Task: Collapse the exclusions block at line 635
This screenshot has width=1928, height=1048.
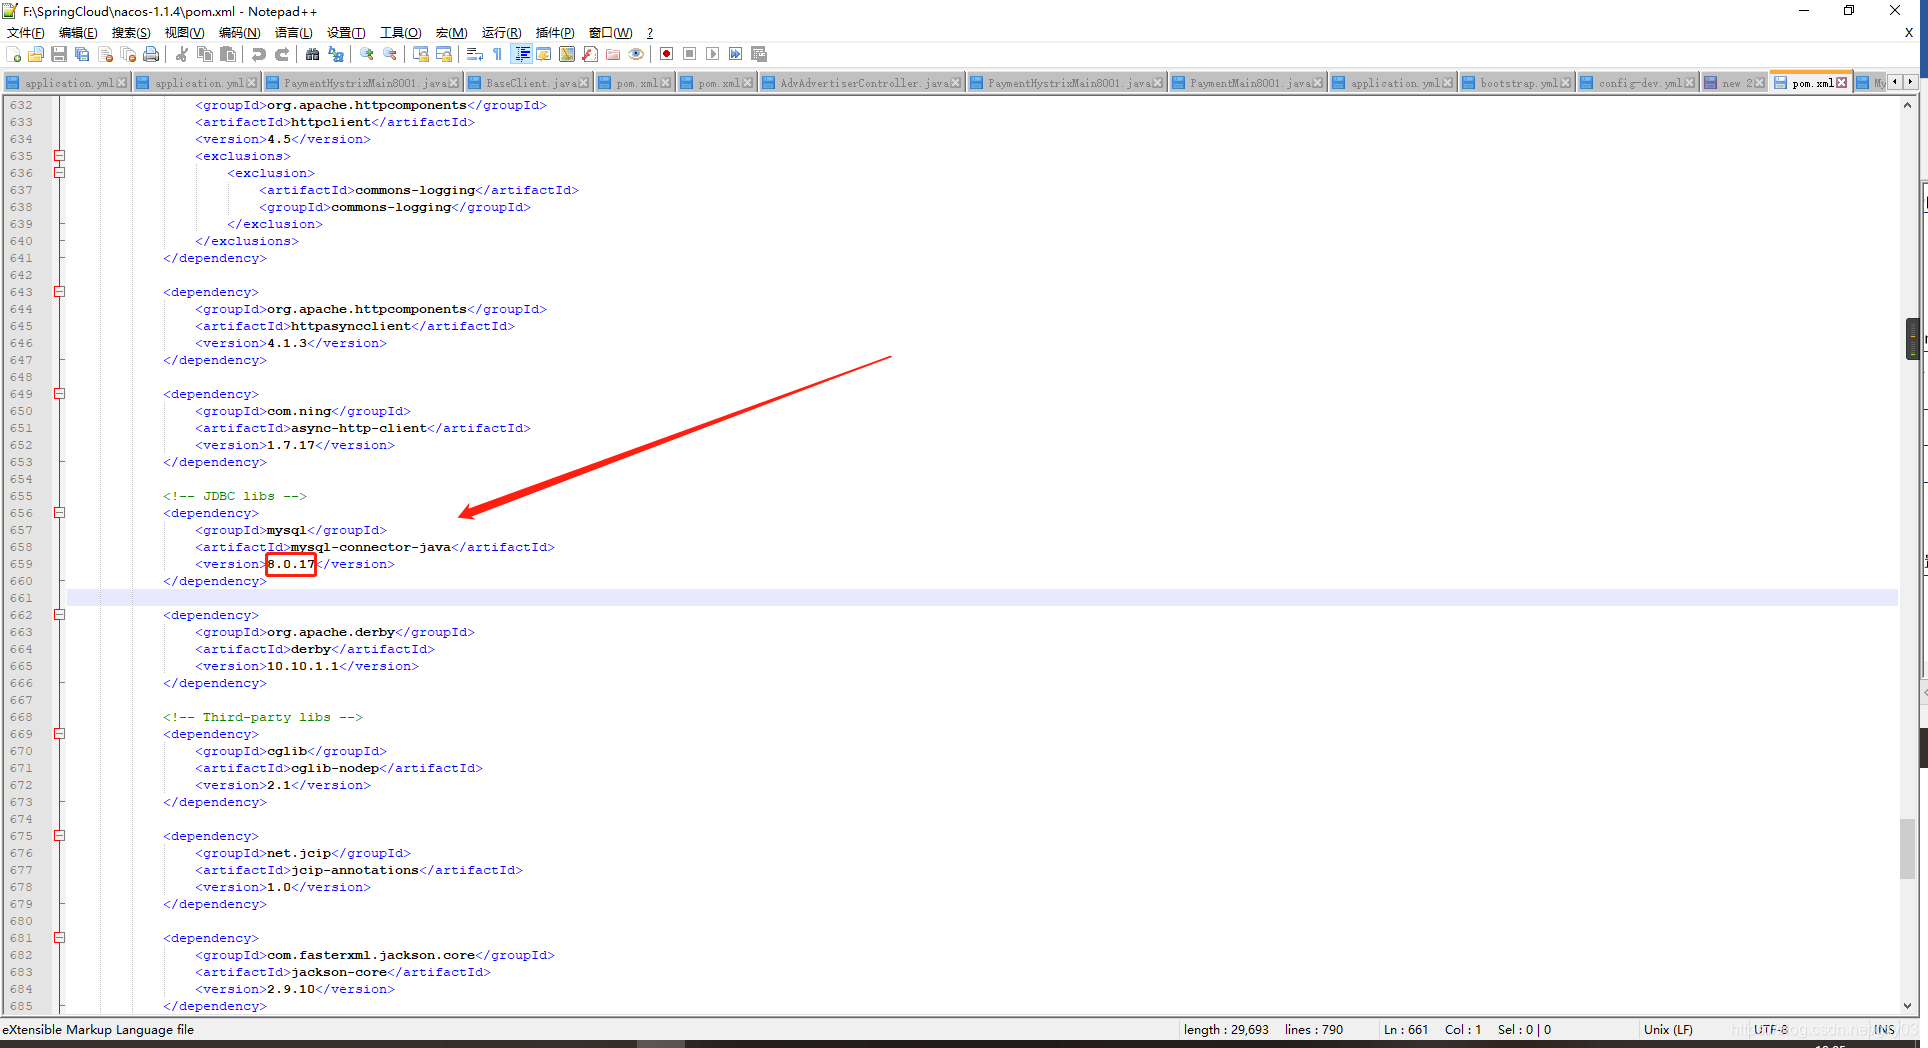Action: point(59,156)
